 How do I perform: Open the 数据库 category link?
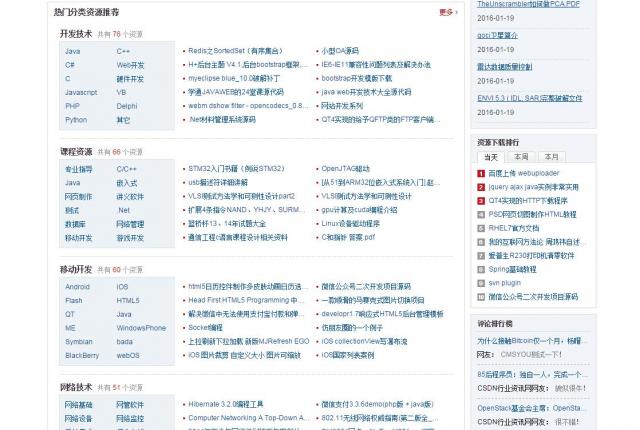75,224
